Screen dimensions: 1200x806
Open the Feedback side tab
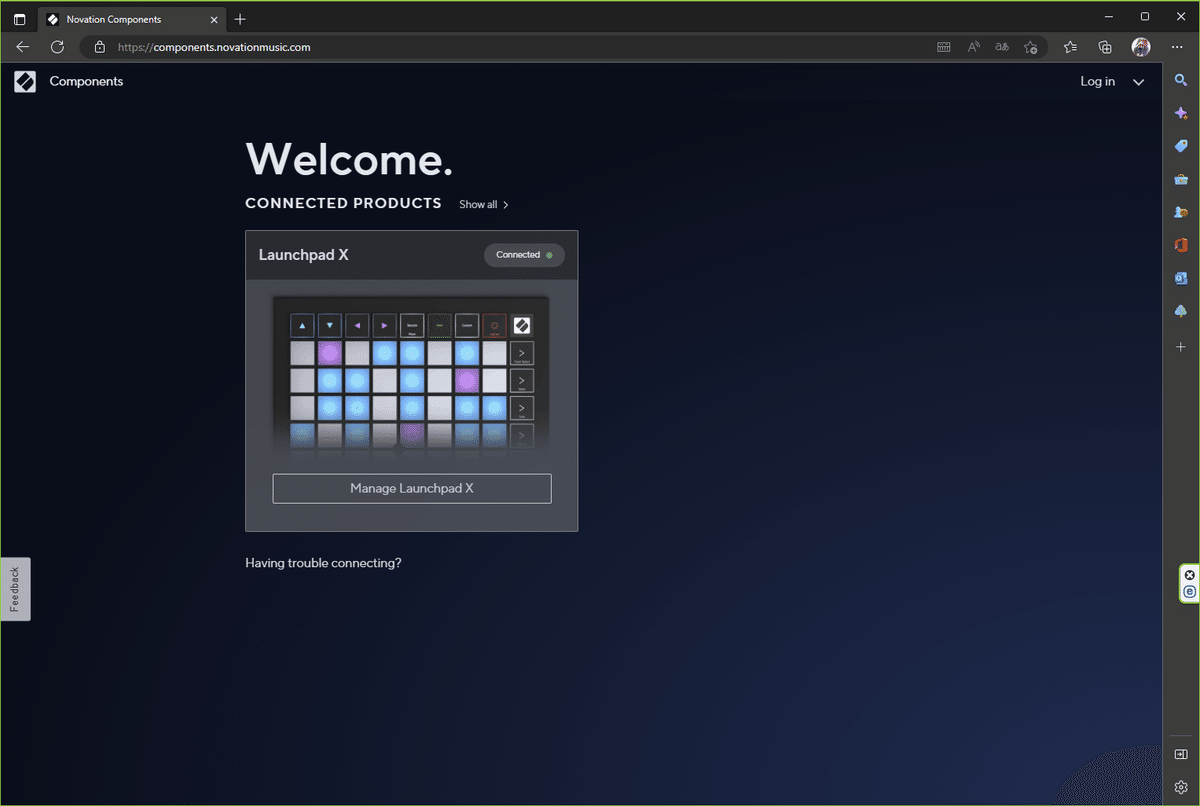coord(15,589)
